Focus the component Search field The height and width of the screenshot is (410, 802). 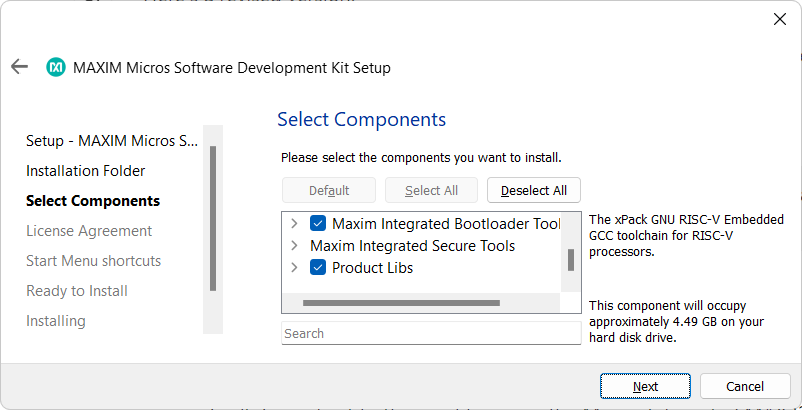point(431,333)
